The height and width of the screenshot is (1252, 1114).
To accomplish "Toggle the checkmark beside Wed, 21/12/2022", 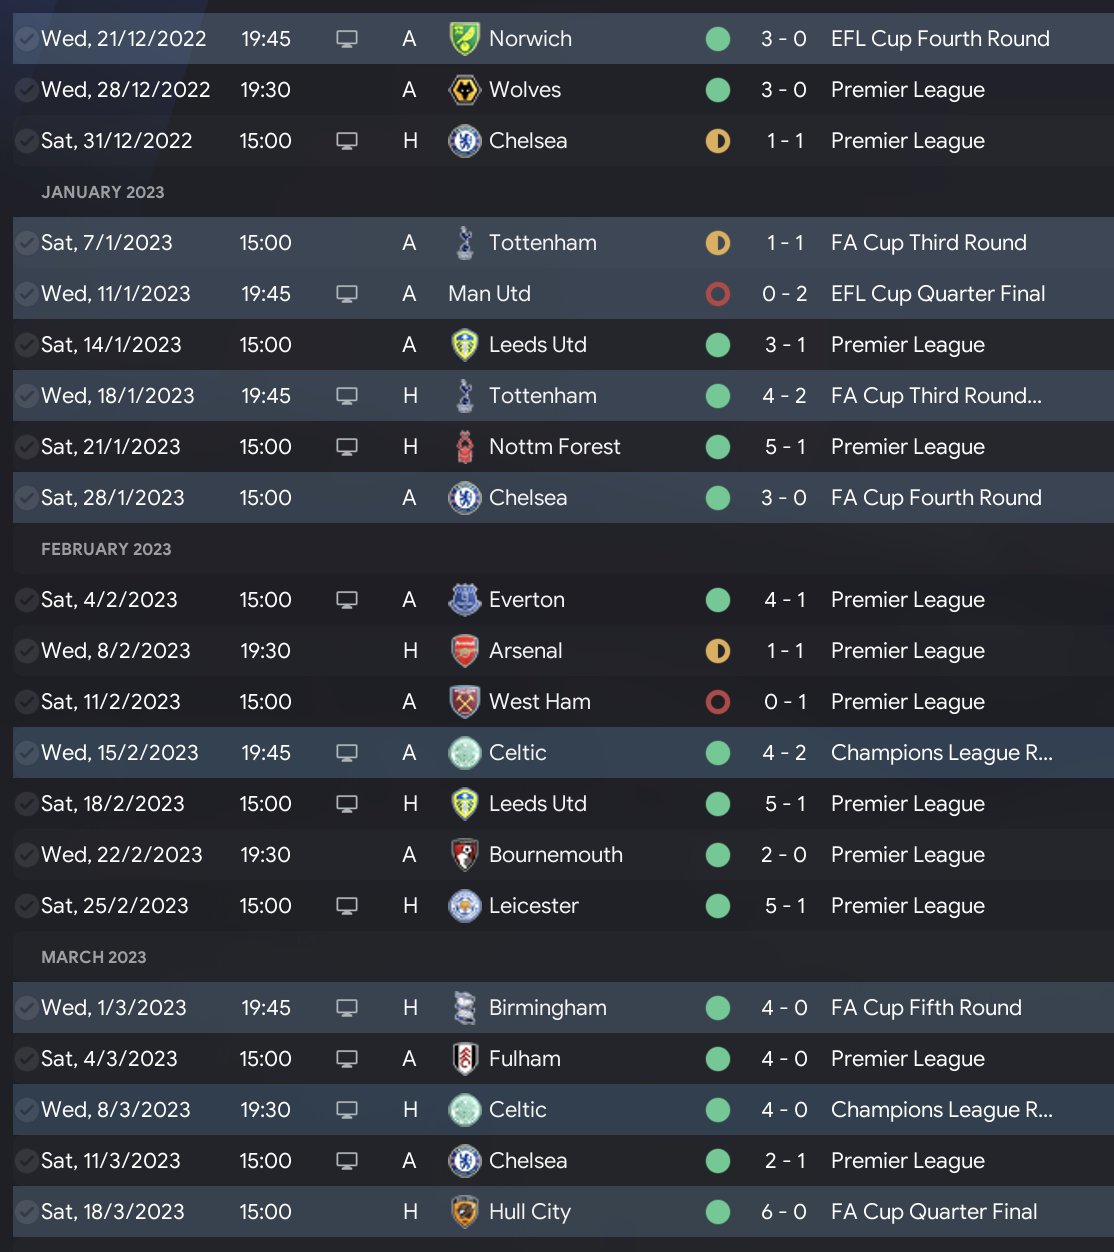I will [26, 39].
